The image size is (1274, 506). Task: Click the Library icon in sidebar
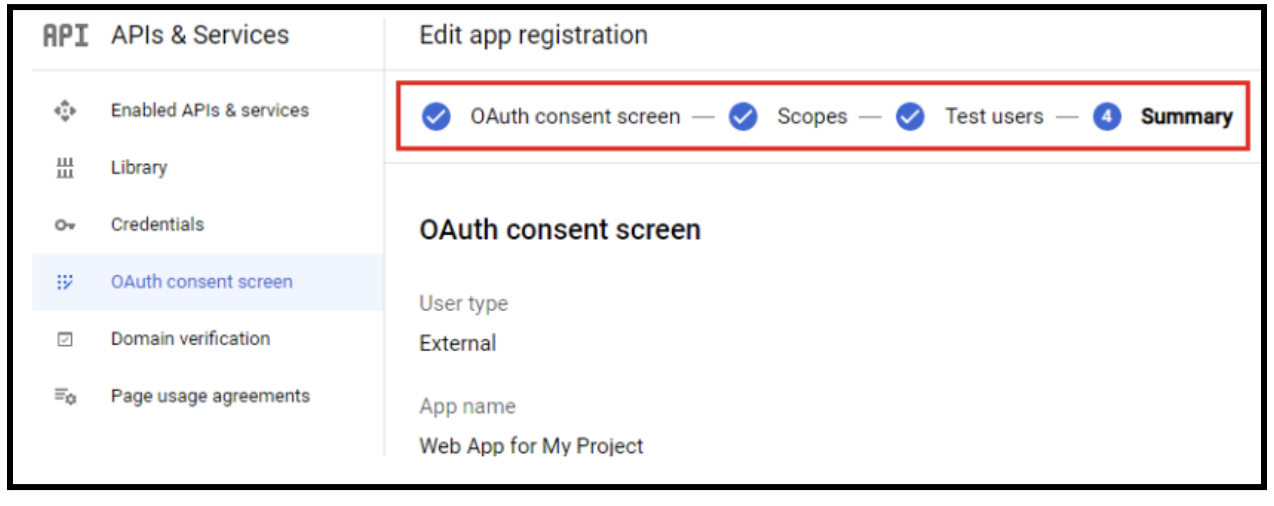pos(65,168)
